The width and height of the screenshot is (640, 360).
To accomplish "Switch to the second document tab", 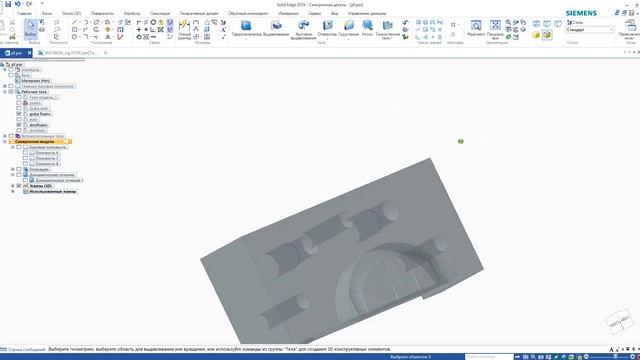I will coord(70,53).
